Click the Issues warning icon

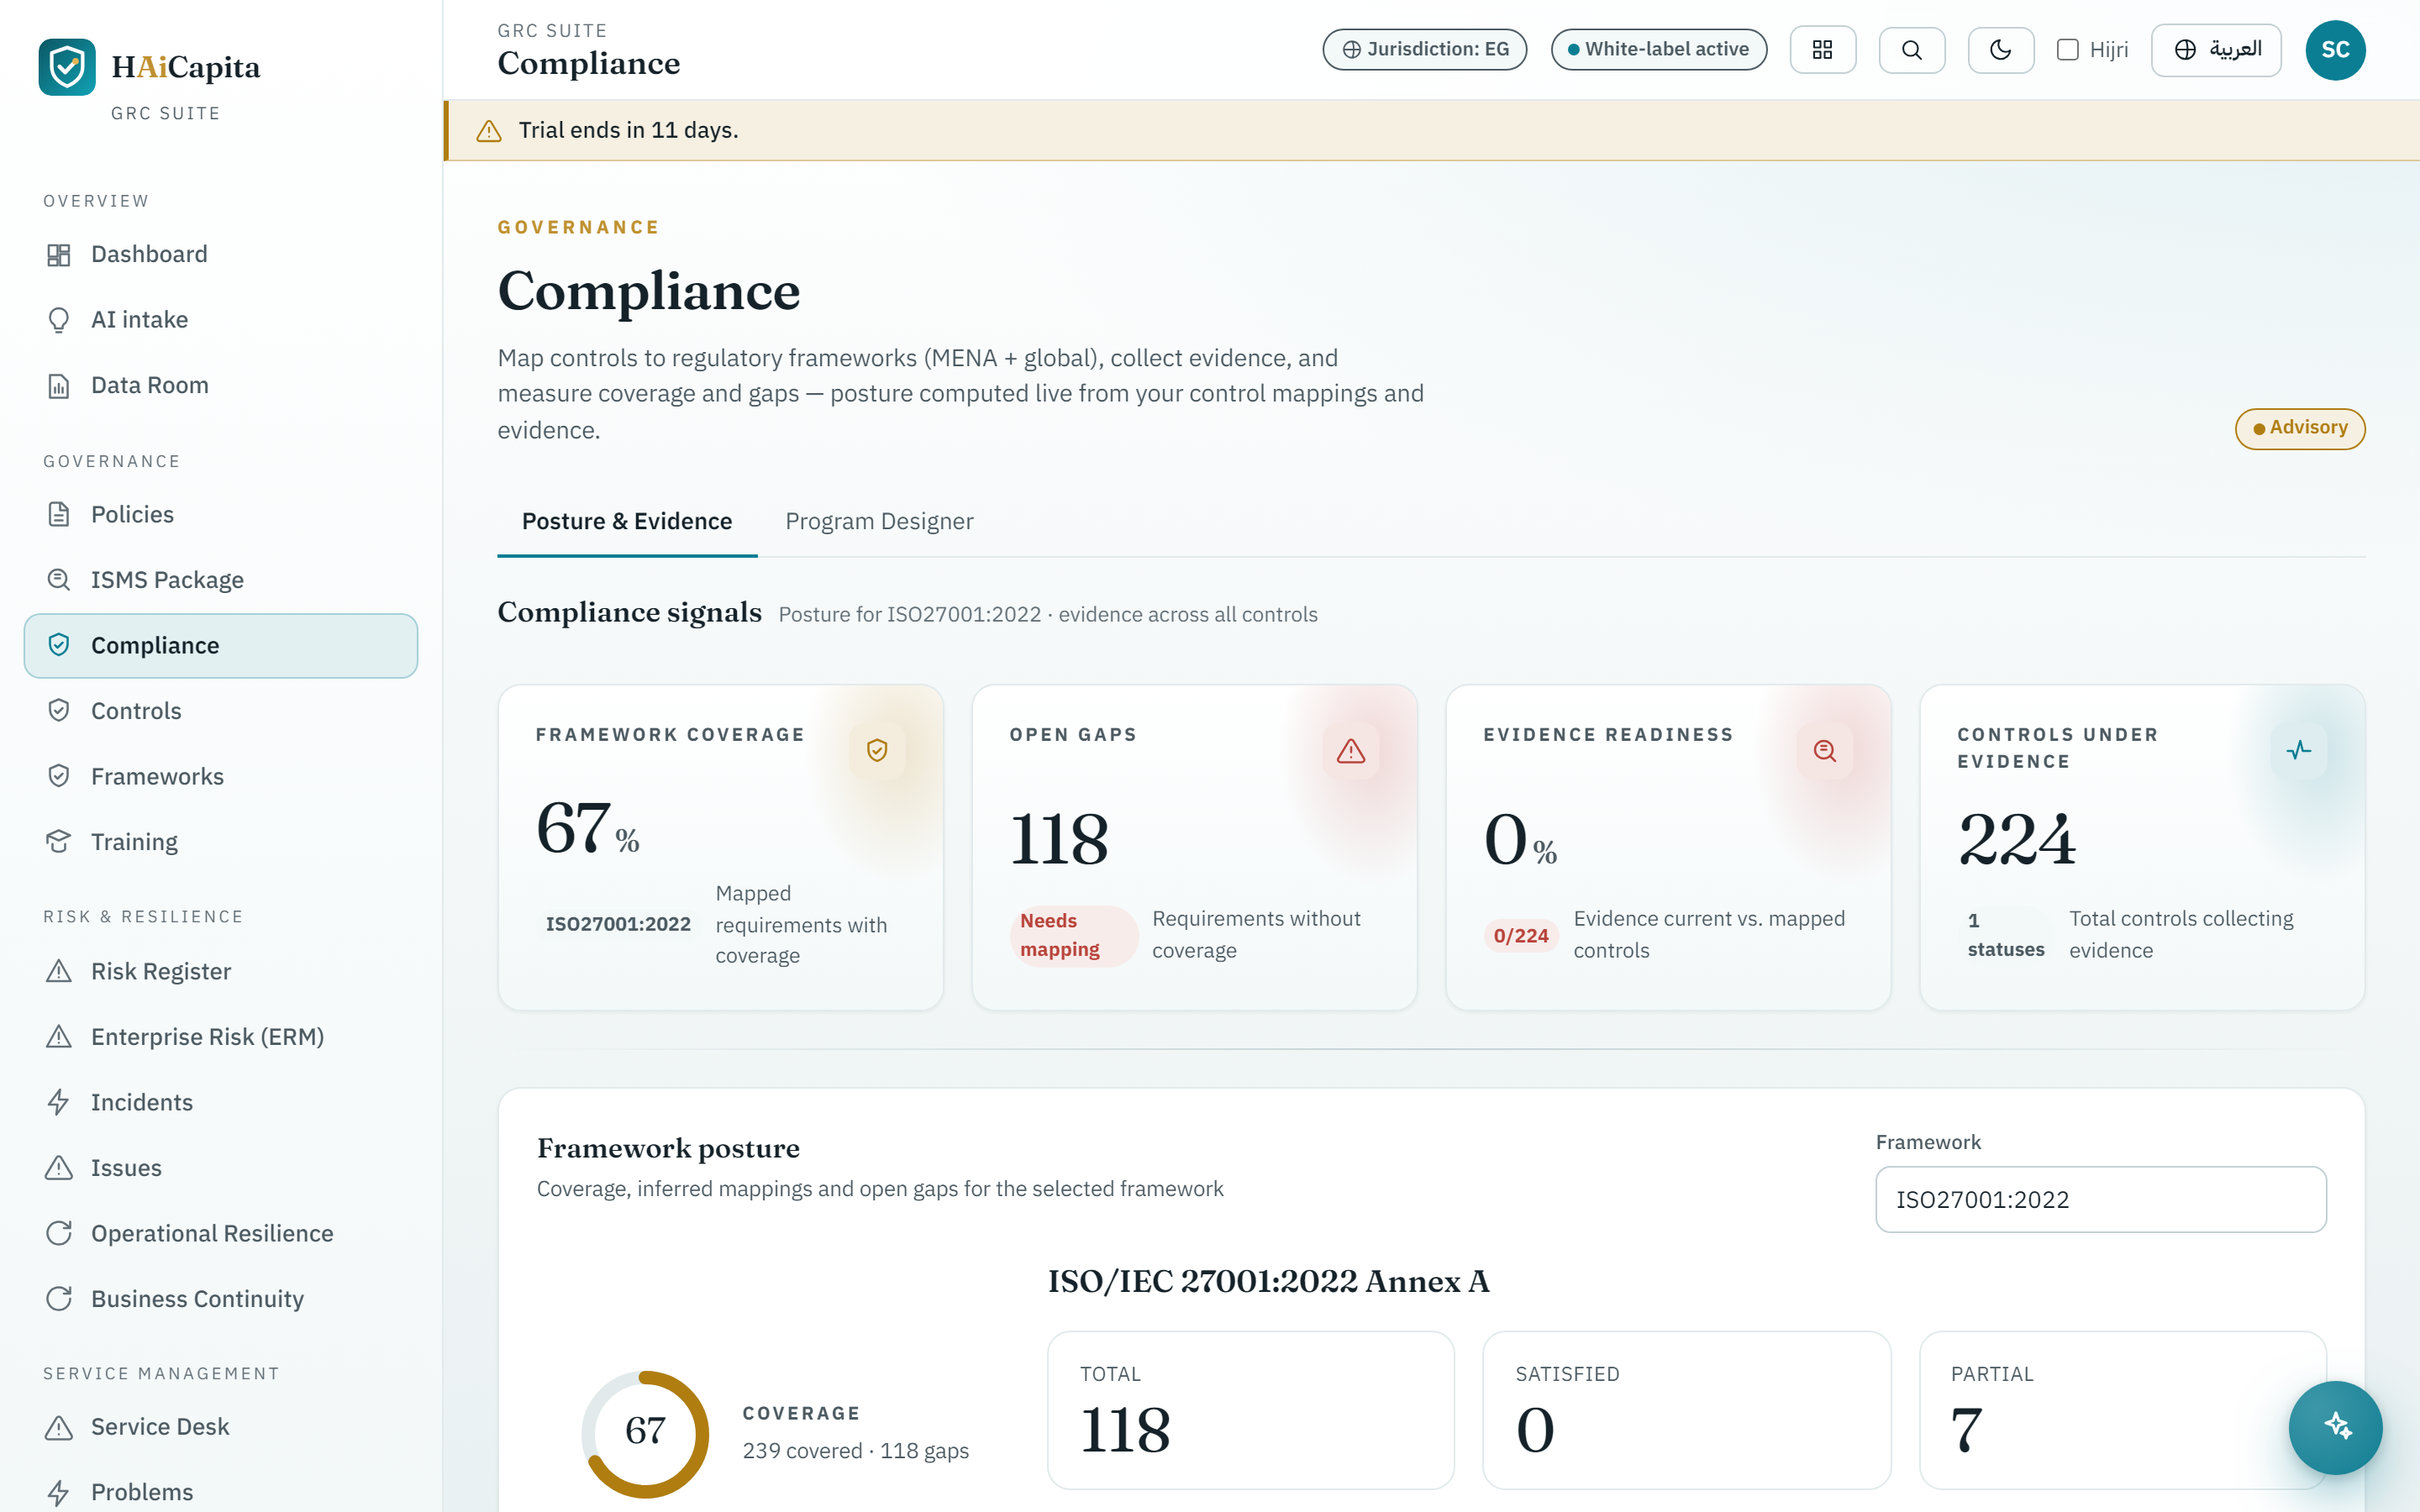59,1168
